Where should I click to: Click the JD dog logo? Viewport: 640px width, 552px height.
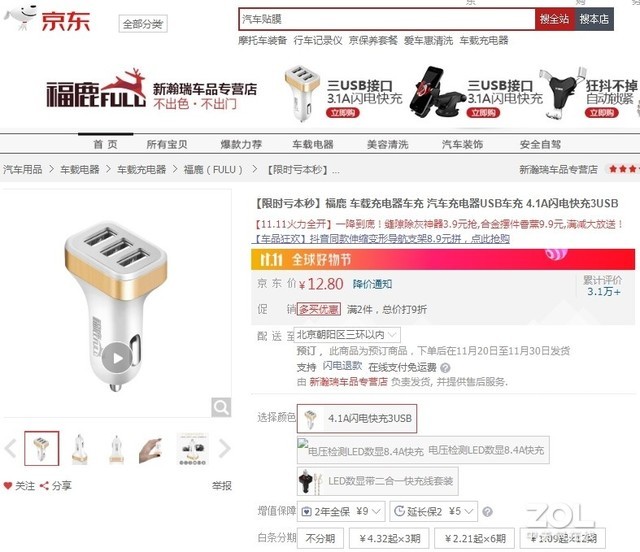20,18
